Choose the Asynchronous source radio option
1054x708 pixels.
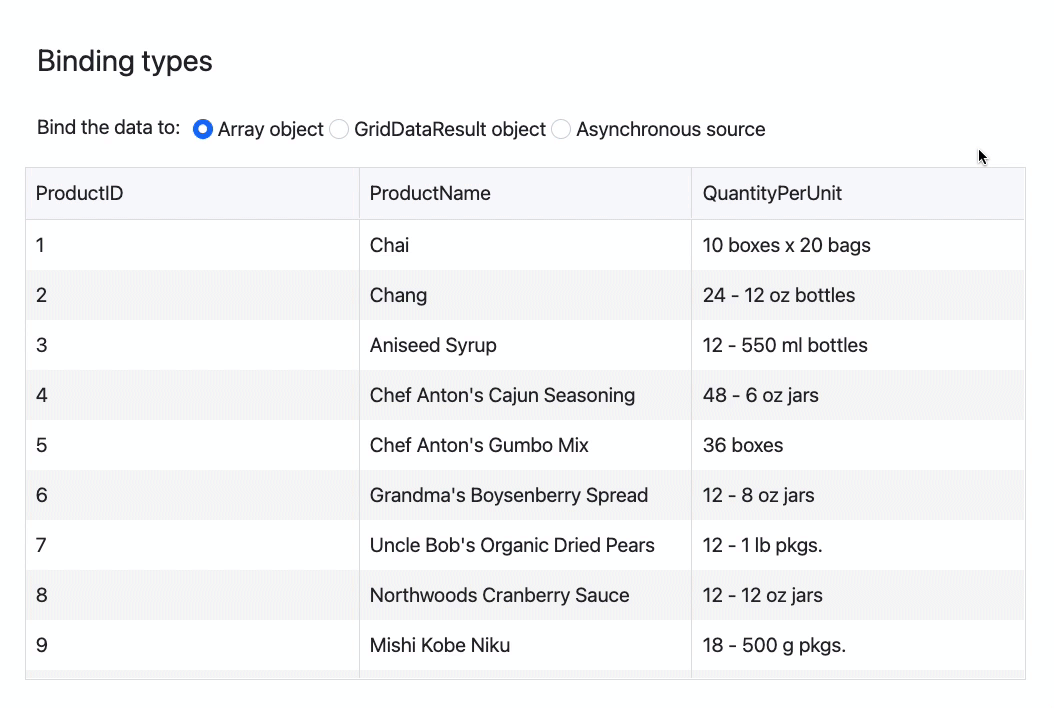[561, 129]
